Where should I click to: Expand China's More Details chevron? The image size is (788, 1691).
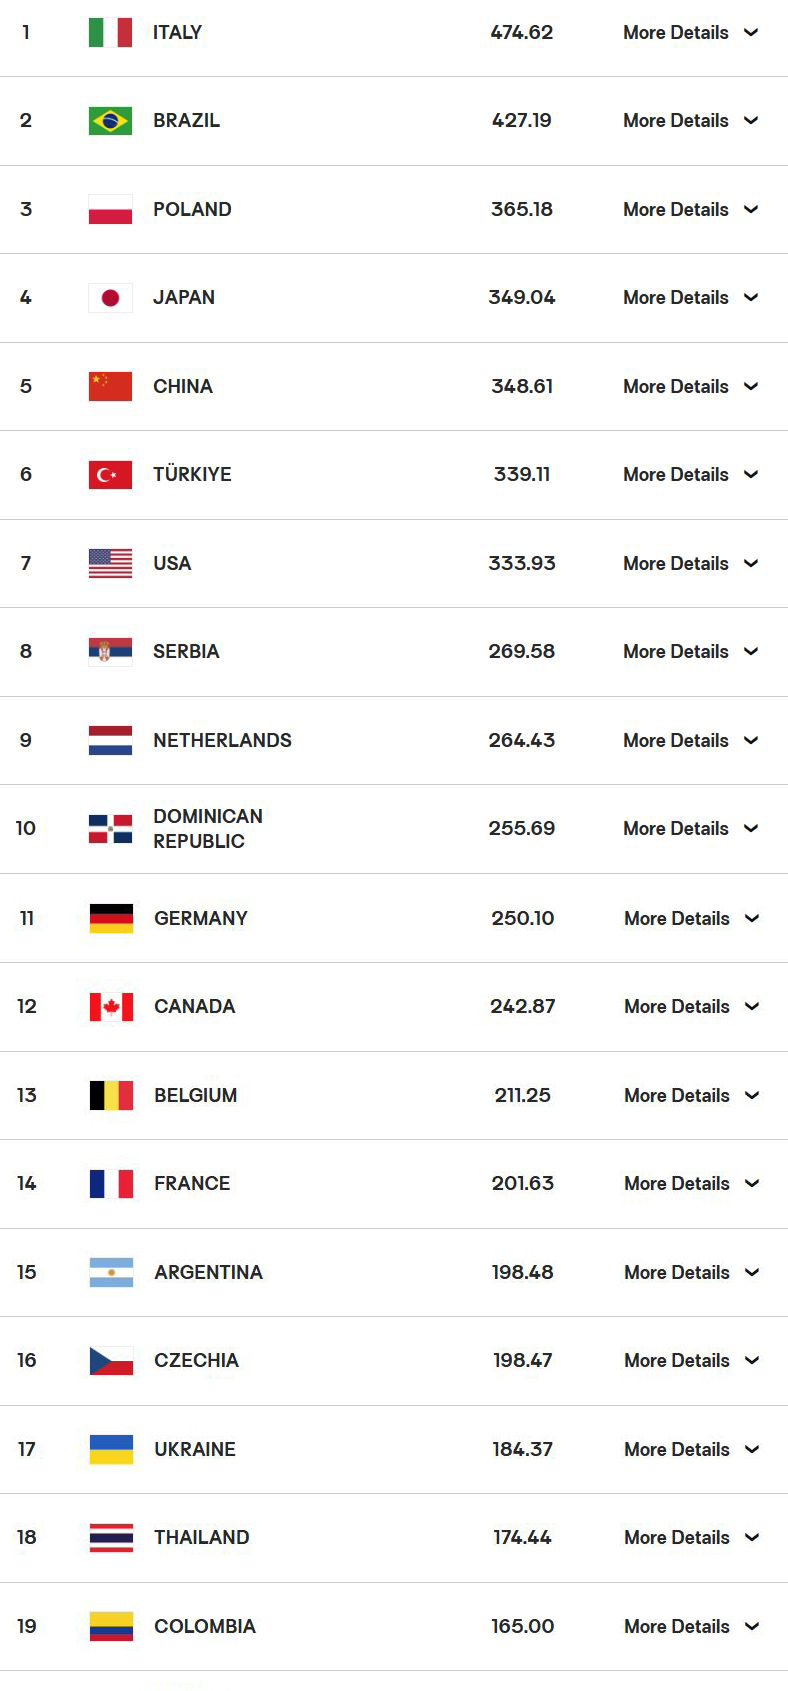751,386
